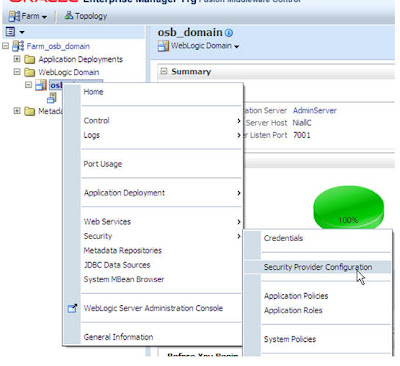Image resolution: width=400 pixels, height=366 pixels.
Task: Select the WebLogic Domain tree node
Action: 69,72
